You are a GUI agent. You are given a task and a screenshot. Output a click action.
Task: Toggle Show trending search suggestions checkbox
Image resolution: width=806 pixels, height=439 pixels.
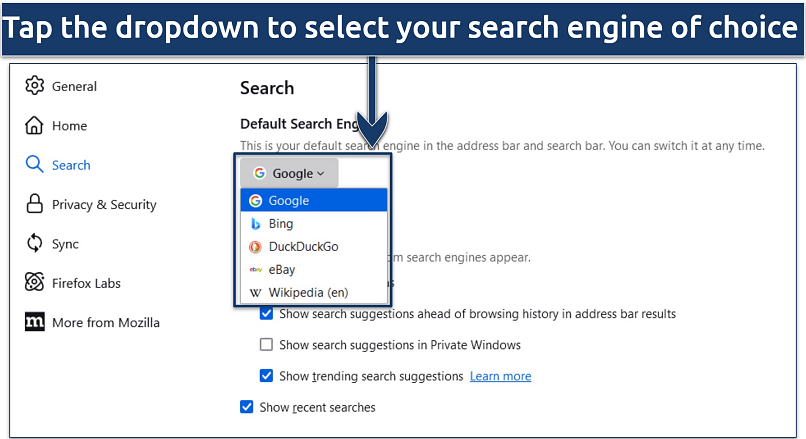pyautogui.click(x=266, y=376)
